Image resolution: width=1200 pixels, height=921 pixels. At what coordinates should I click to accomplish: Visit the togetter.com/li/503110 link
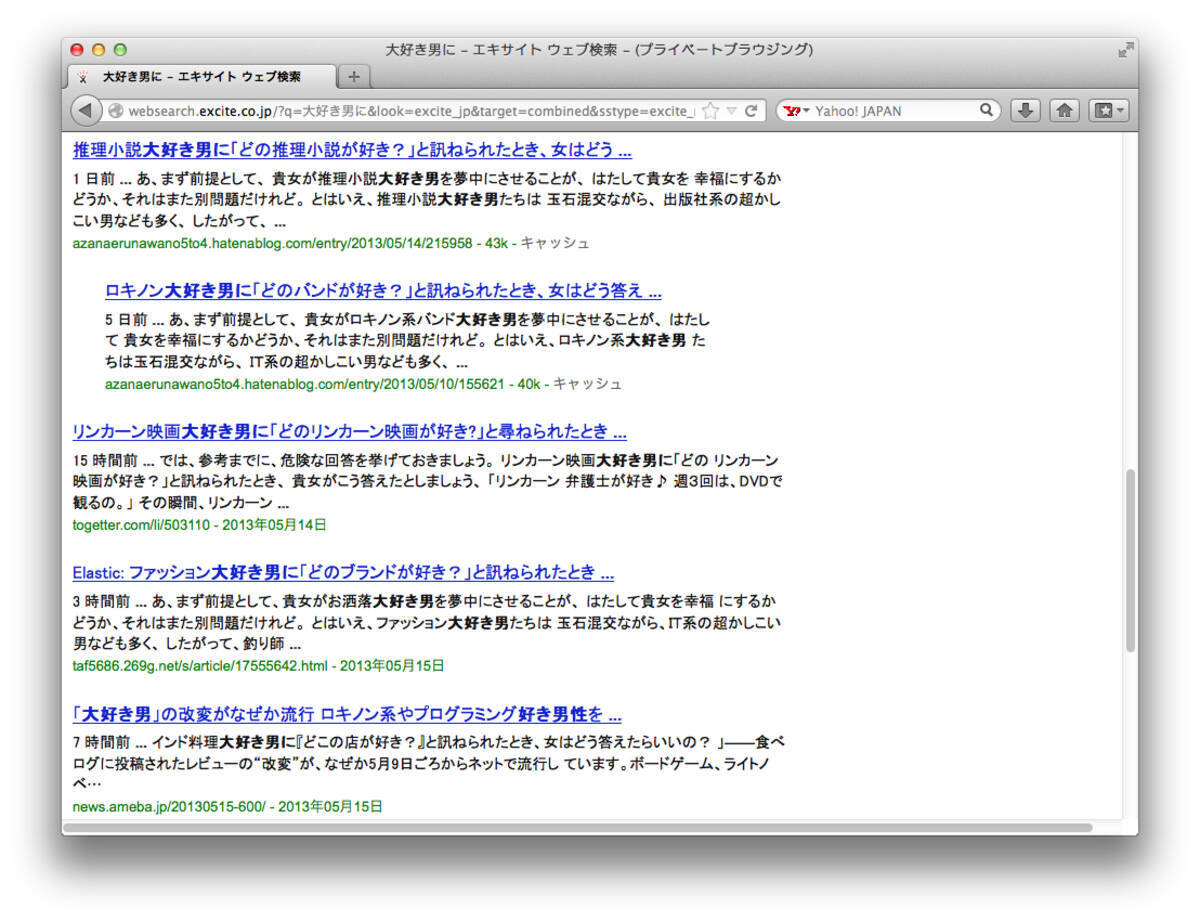[140, 524]
